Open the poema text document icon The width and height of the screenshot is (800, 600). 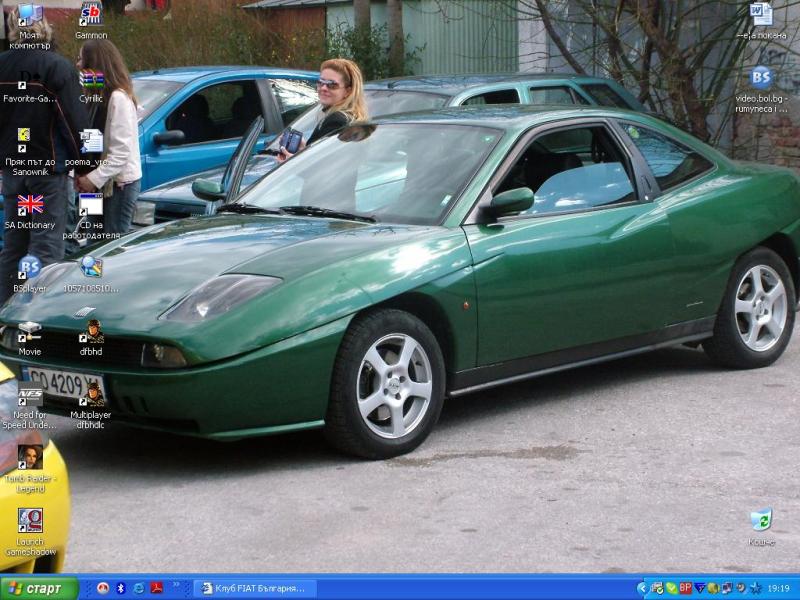pos(91,141)
